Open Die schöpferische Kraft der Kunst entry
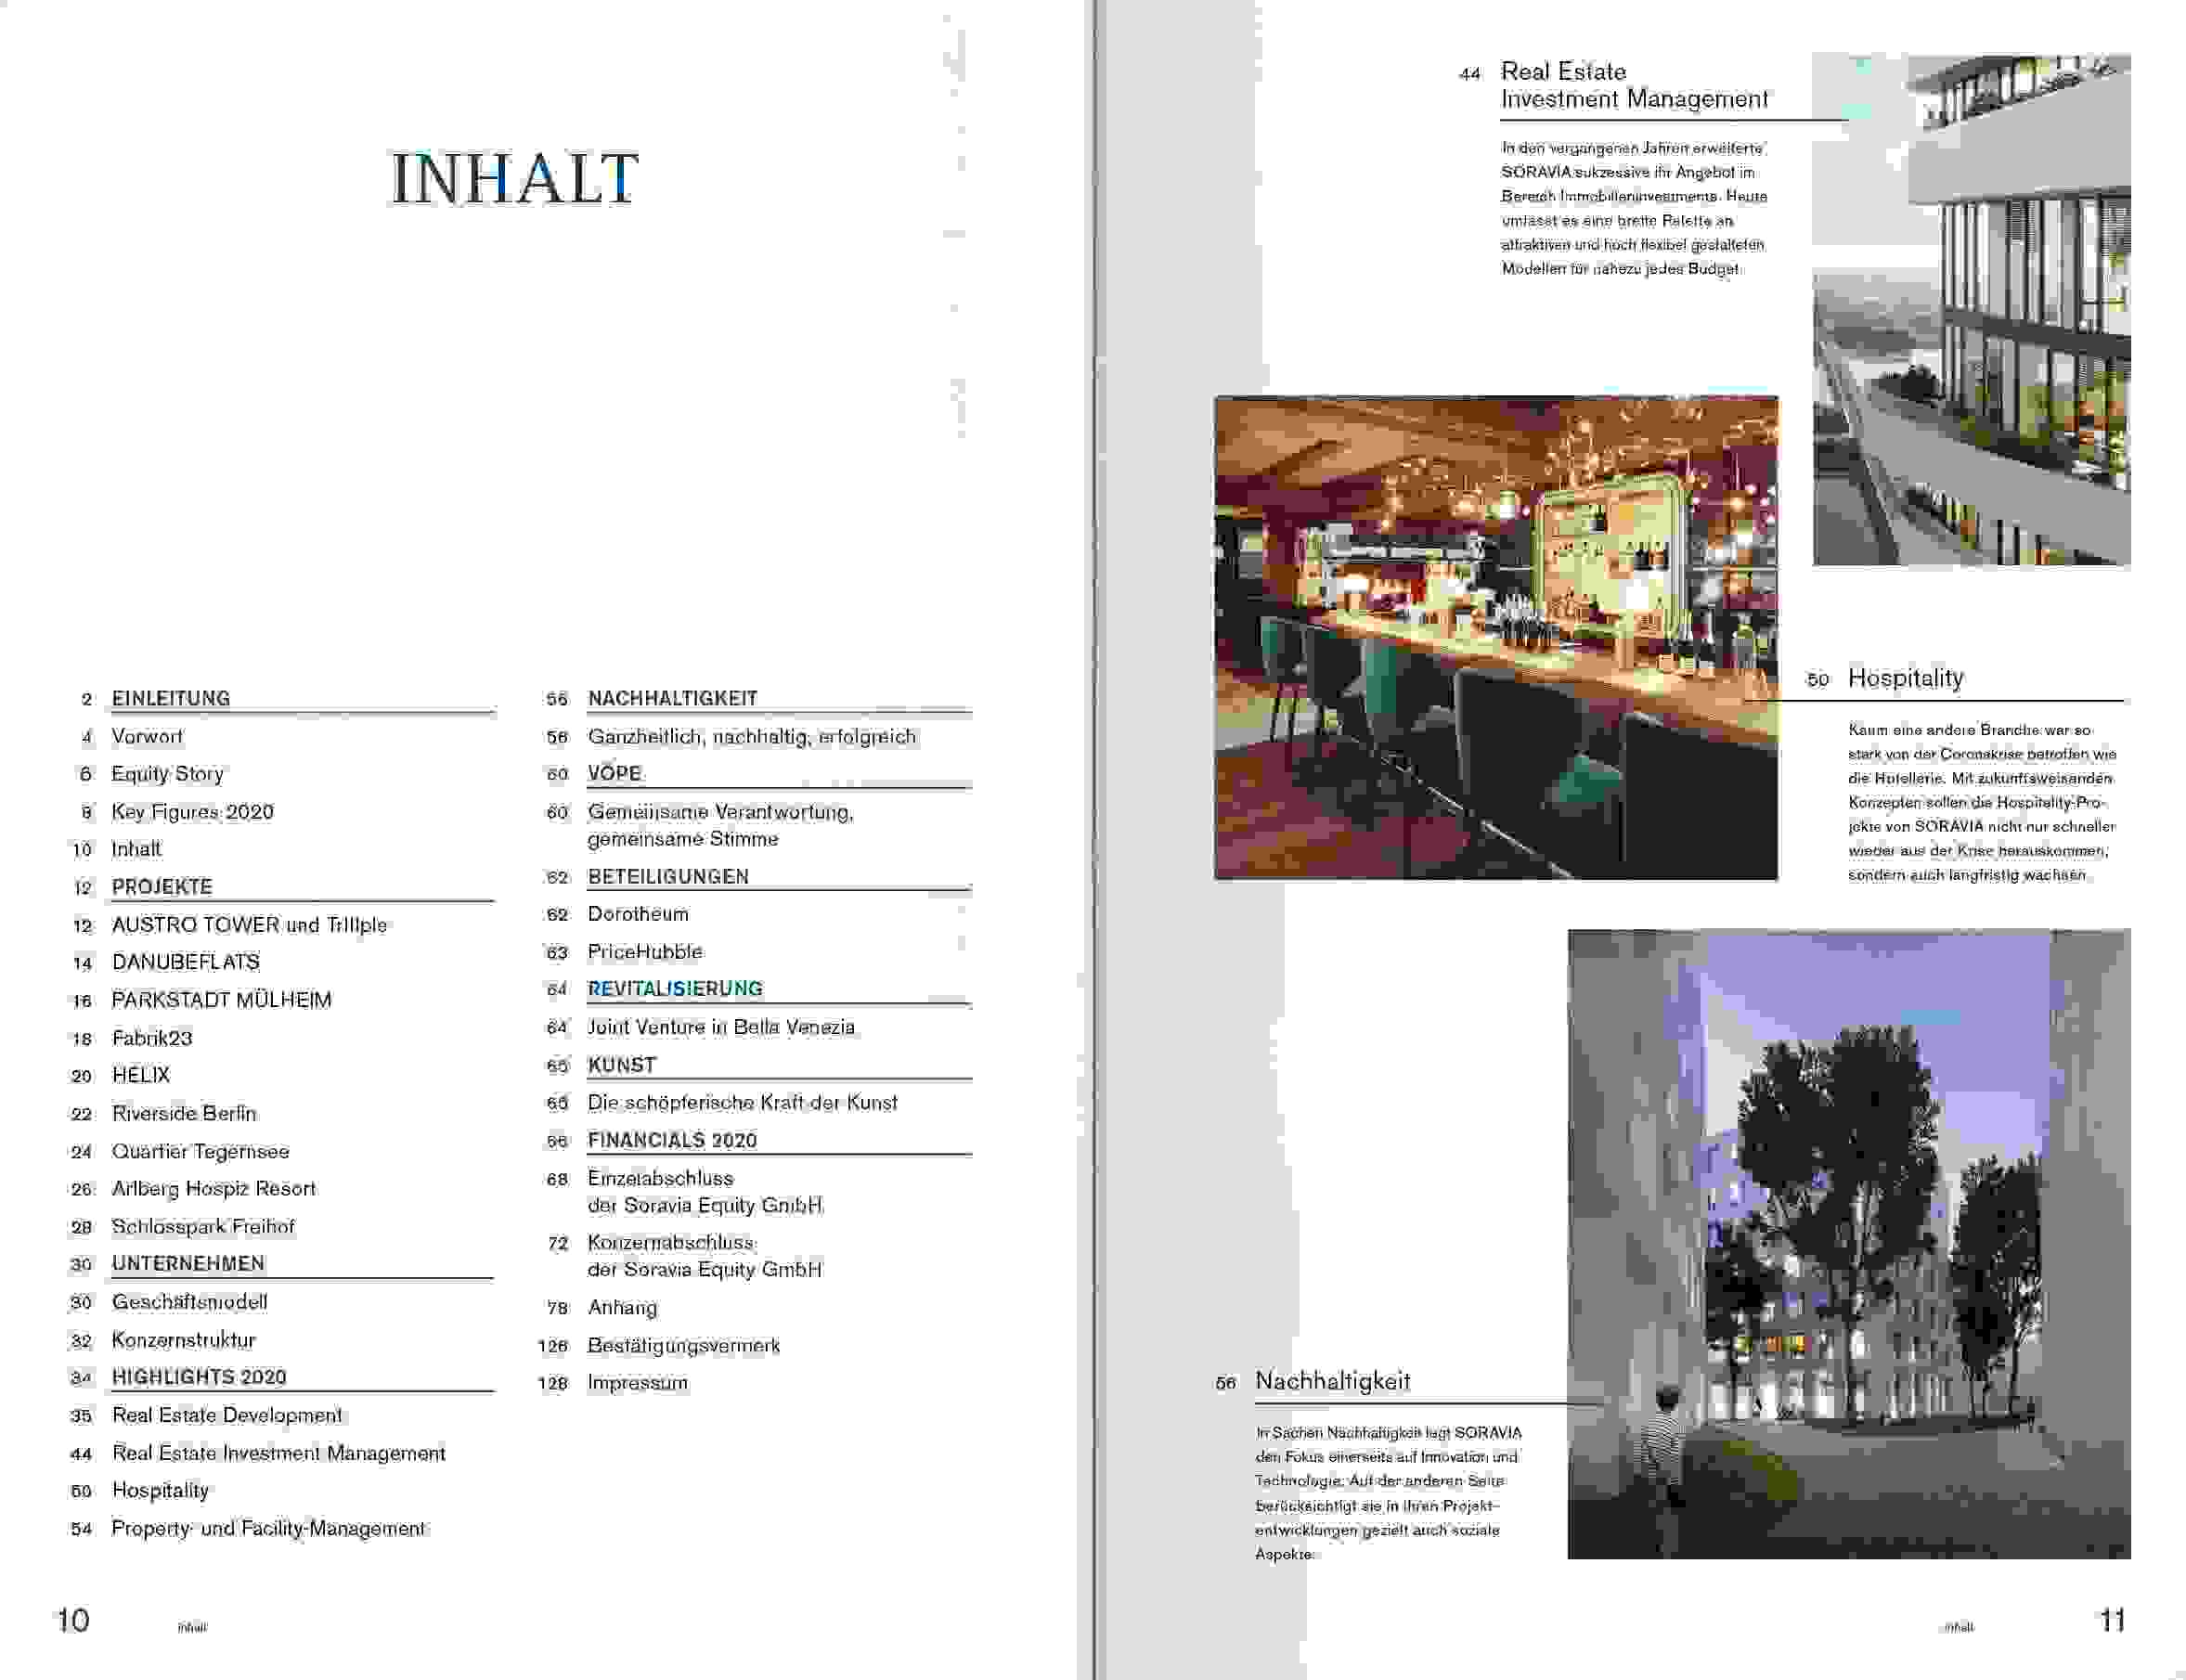 pos(743,1102)
